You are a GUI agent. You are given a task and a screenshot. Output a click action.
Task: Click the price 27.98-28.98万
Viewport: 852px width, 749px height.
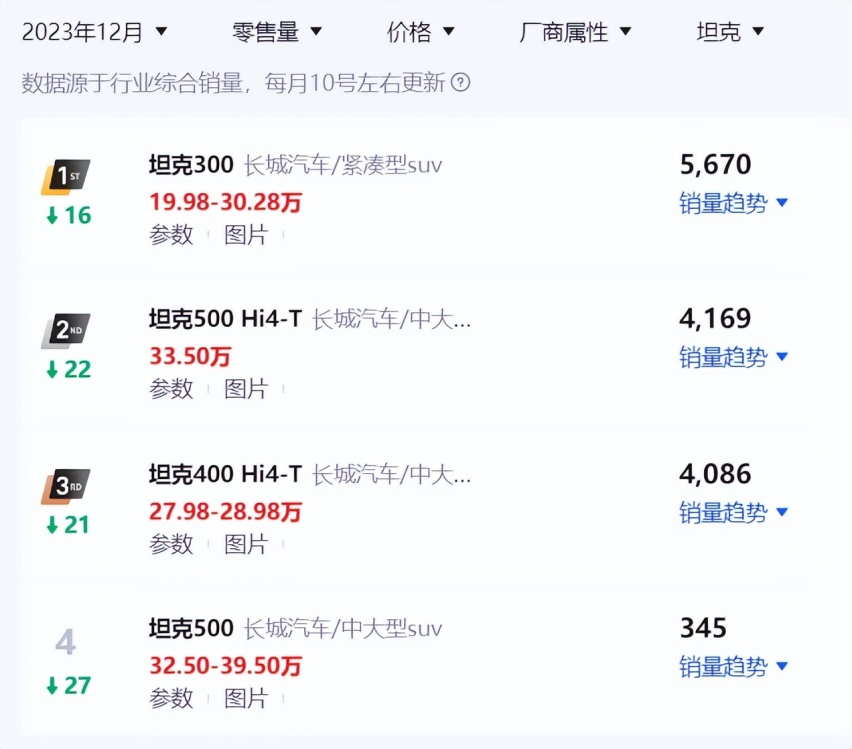(225, 511)
